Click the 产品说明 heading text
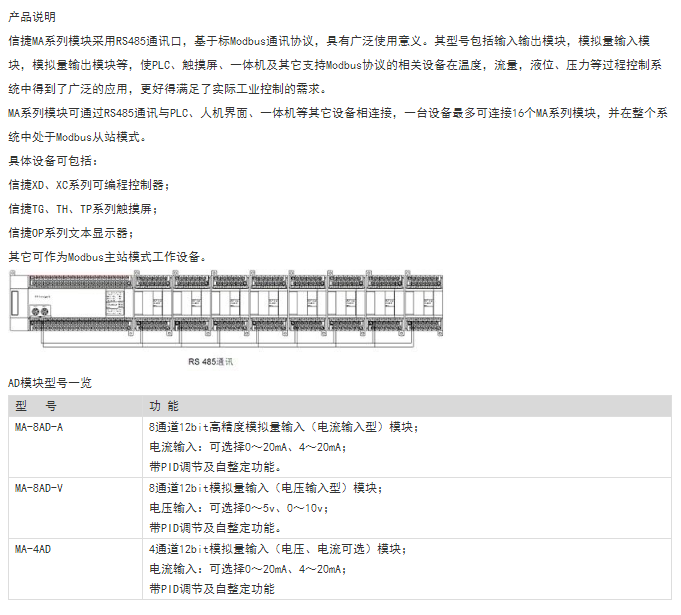 (32, 17)
